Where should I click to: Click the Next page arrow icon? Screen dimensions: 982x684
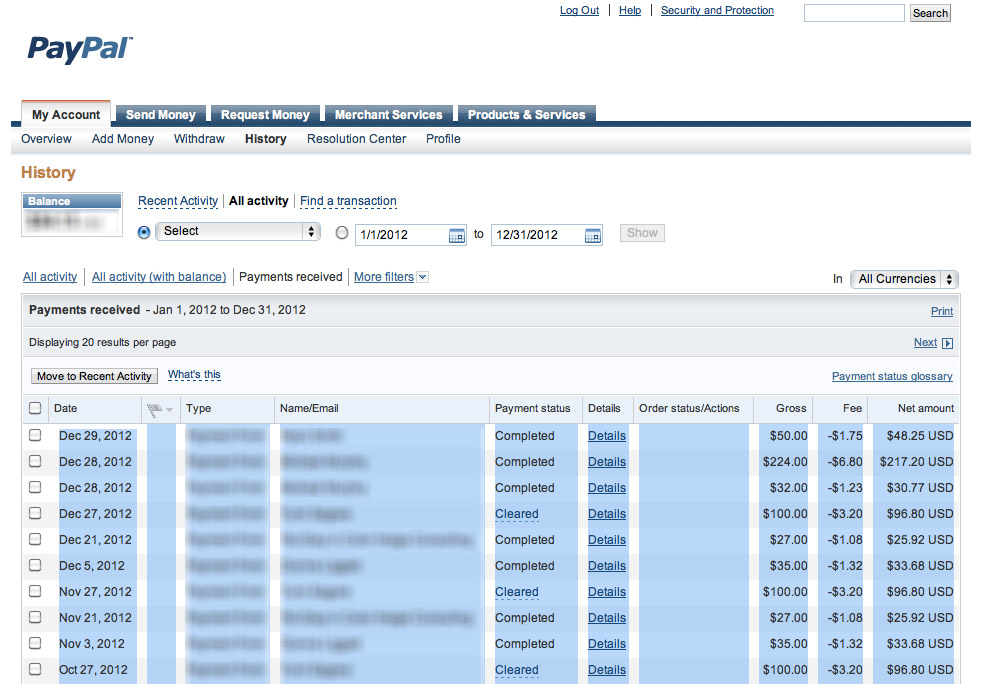(x=948, y=343)
